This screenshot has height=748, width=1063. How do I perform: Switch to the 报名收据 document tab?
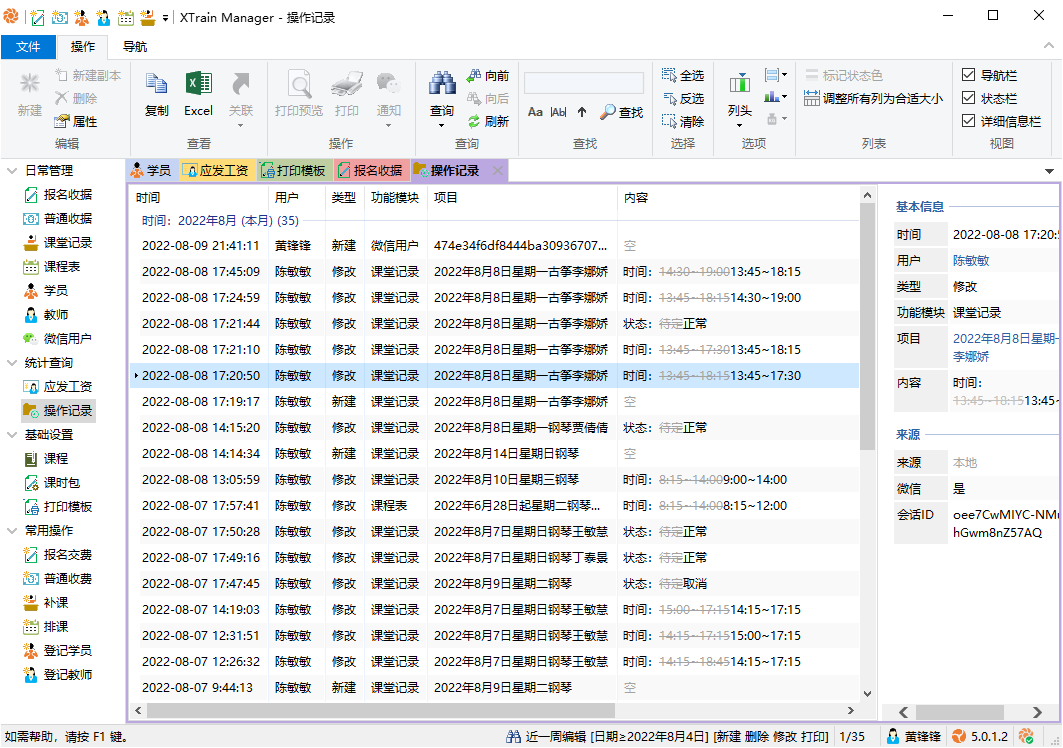pyautogui.click(x=372, y=170)
